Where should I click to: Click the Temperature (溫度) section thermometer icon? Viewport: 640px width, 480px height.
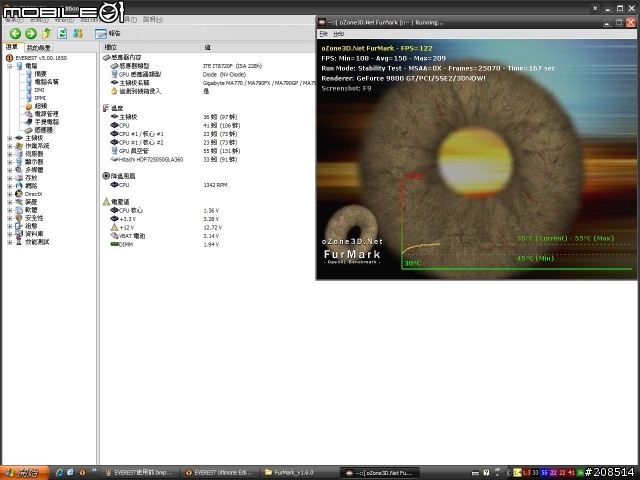106,108
